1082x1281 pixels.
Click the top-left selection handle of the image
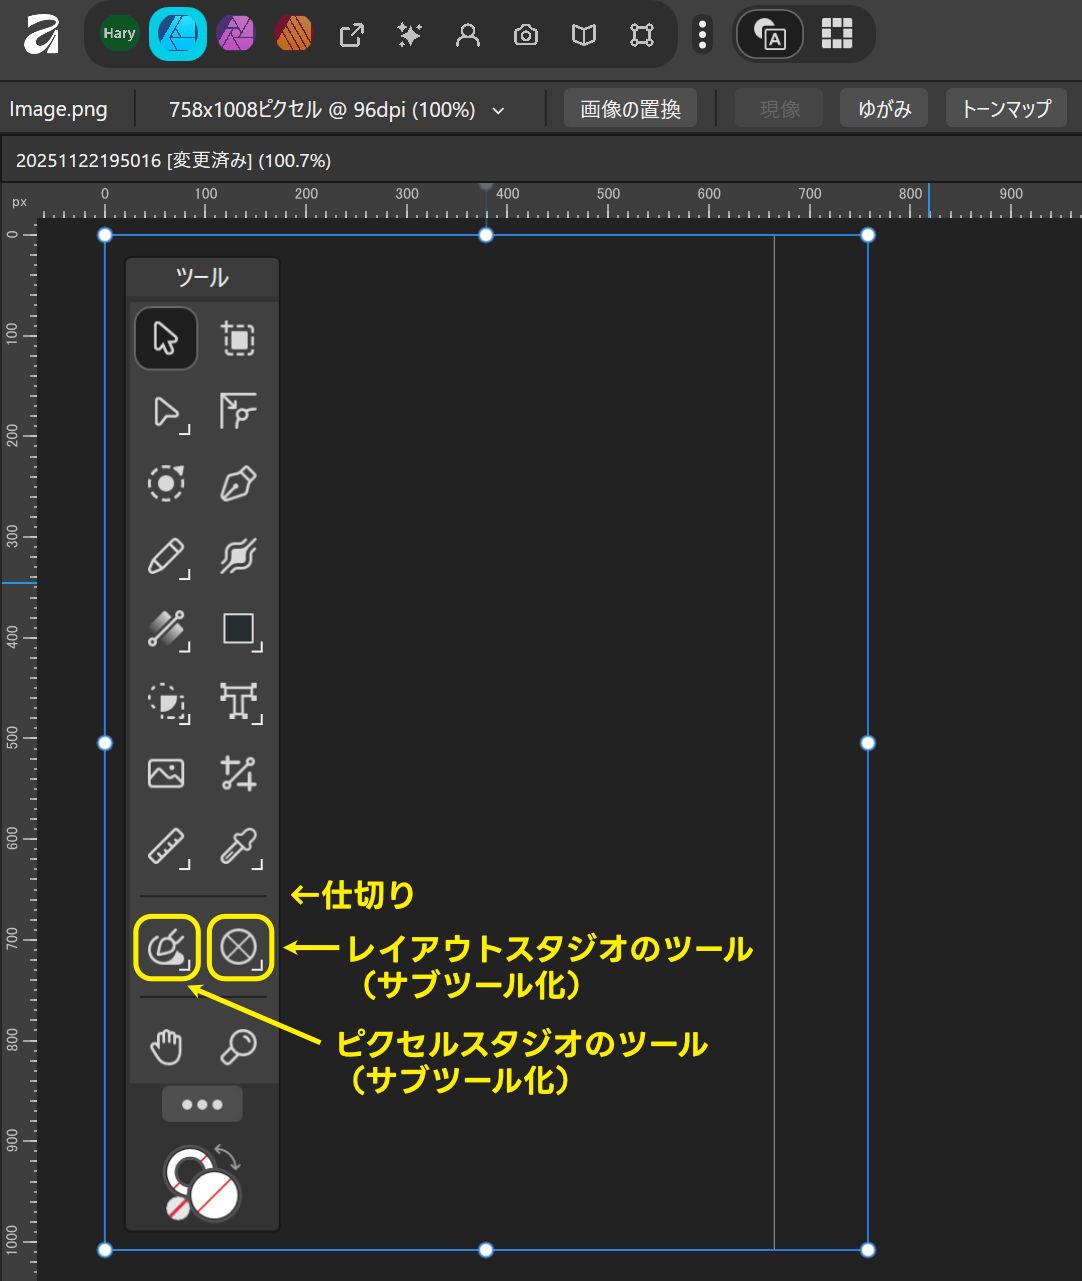point(105,235)
